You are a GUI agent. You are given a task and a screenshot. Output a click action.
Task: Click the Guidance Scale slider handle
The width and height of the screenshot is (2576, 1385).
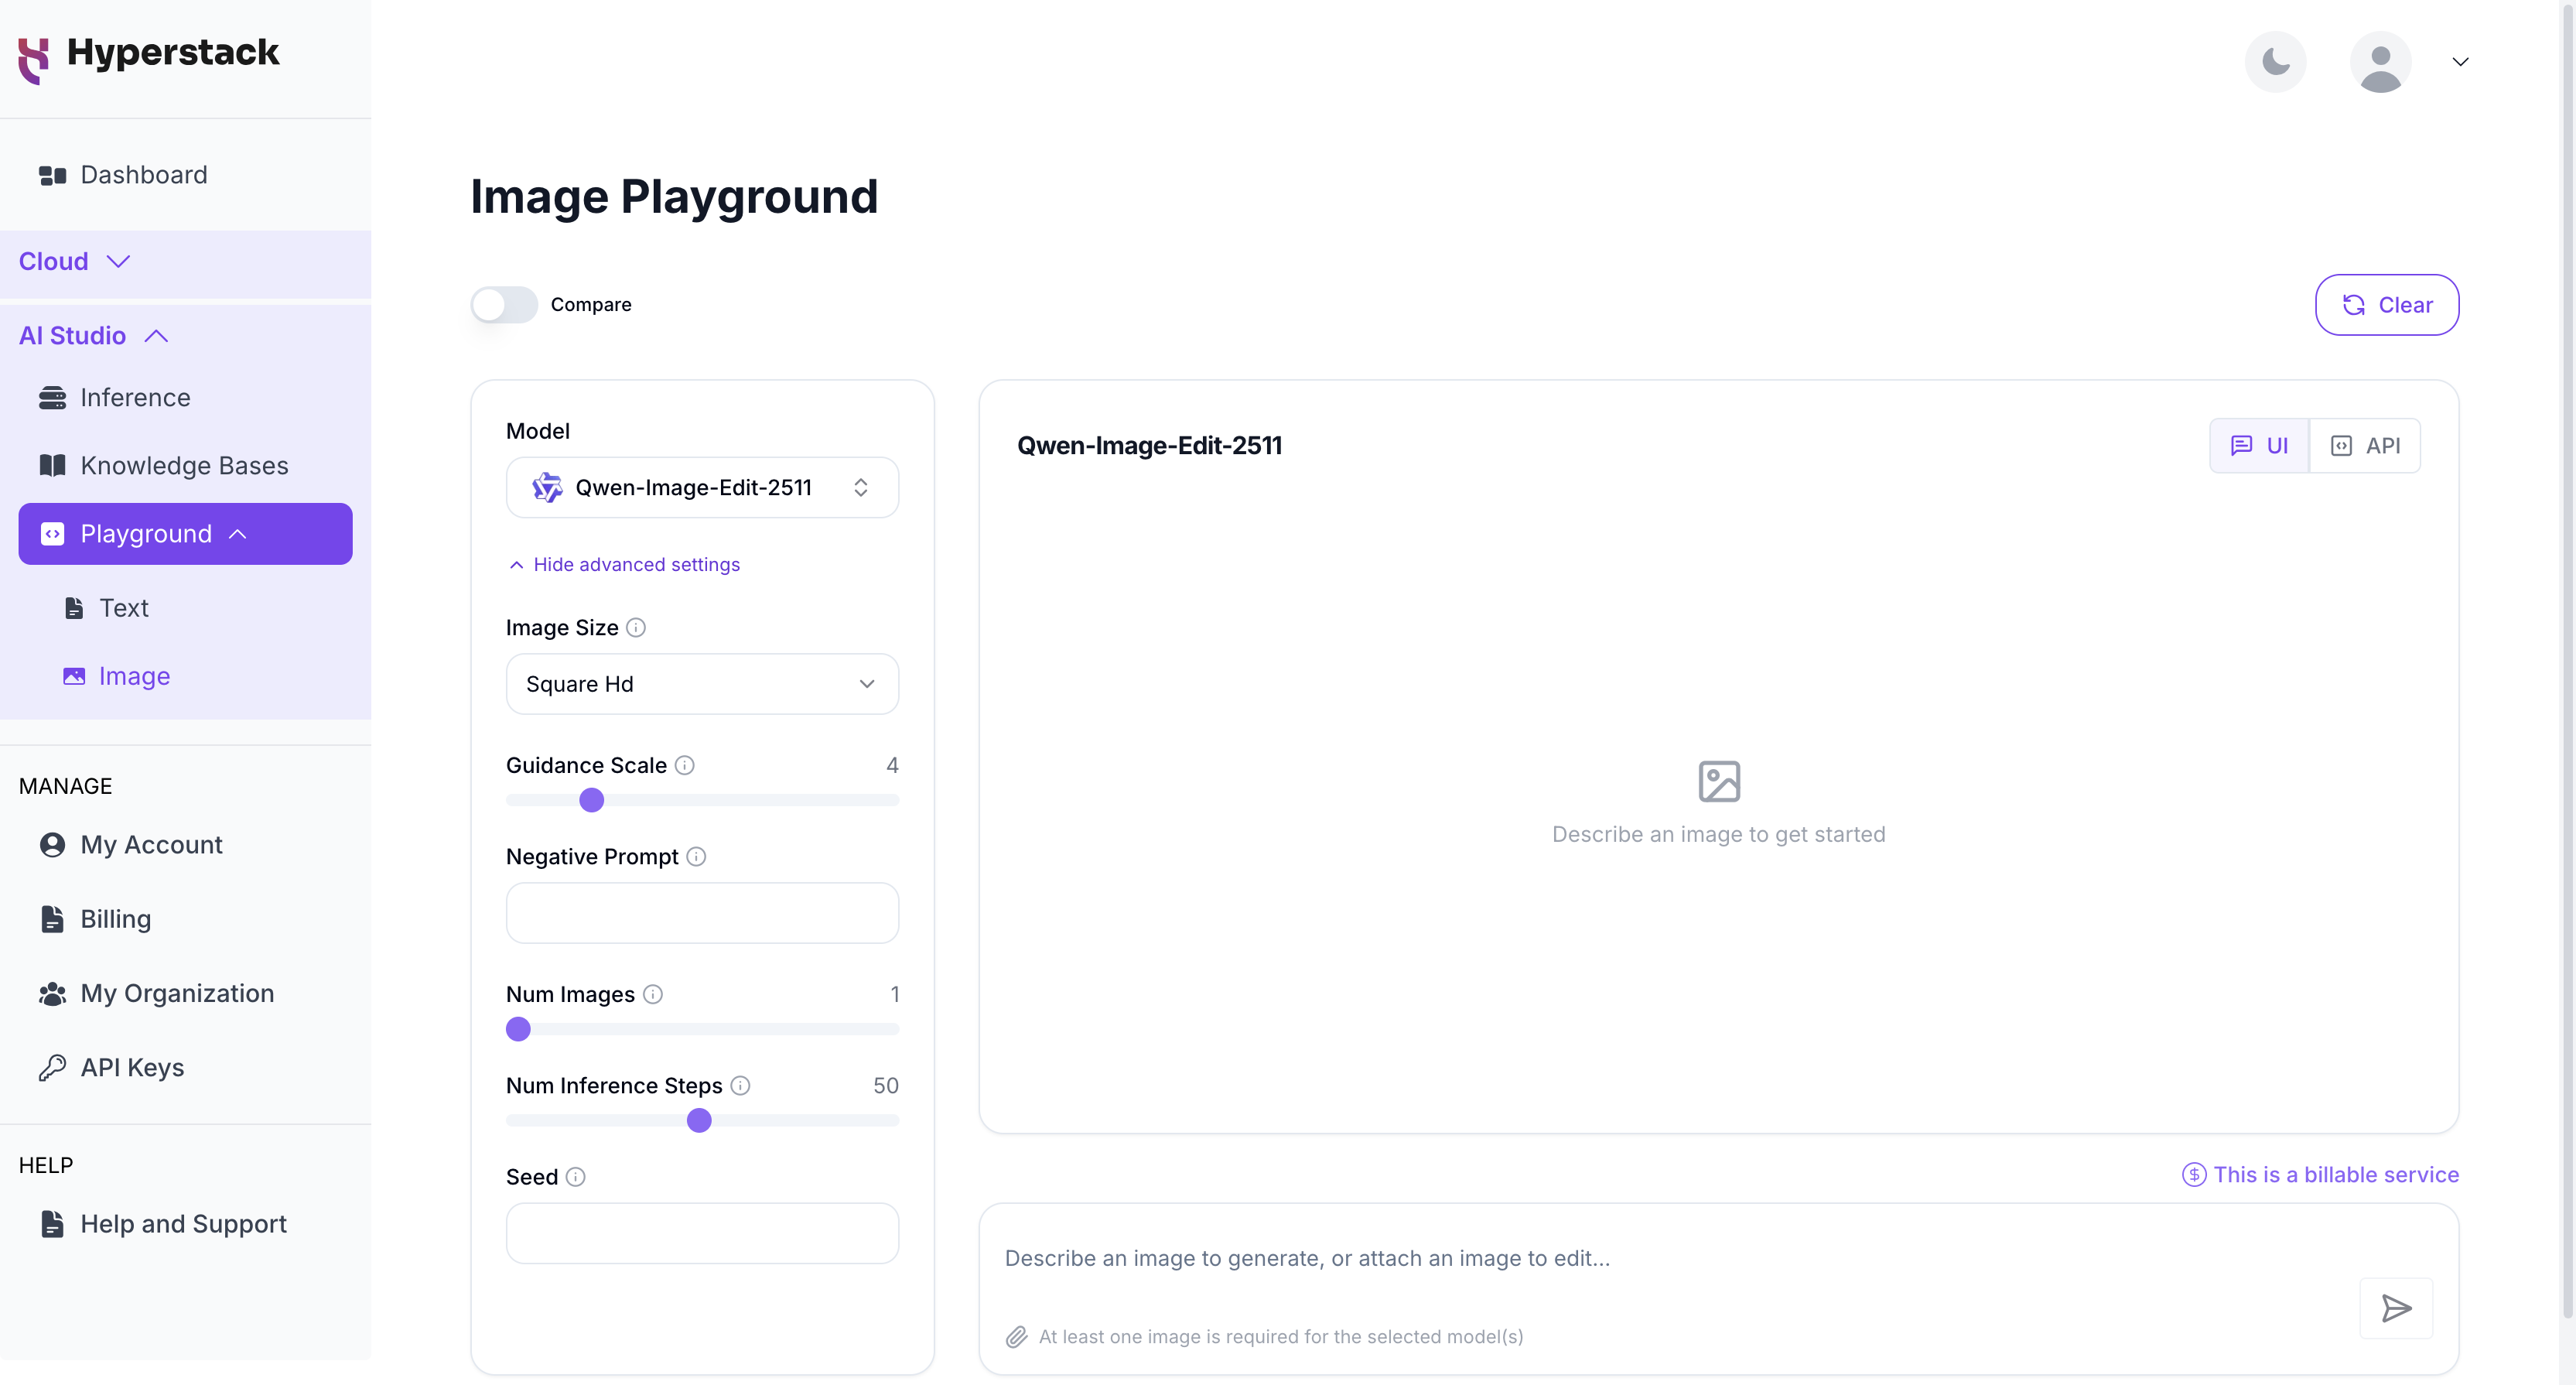point(592,800)
